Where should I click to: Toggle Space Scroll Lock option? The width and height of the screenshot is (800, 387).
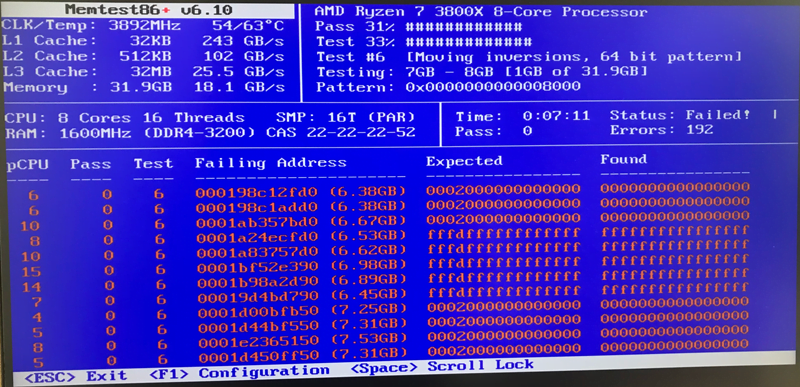pos(442,366)
